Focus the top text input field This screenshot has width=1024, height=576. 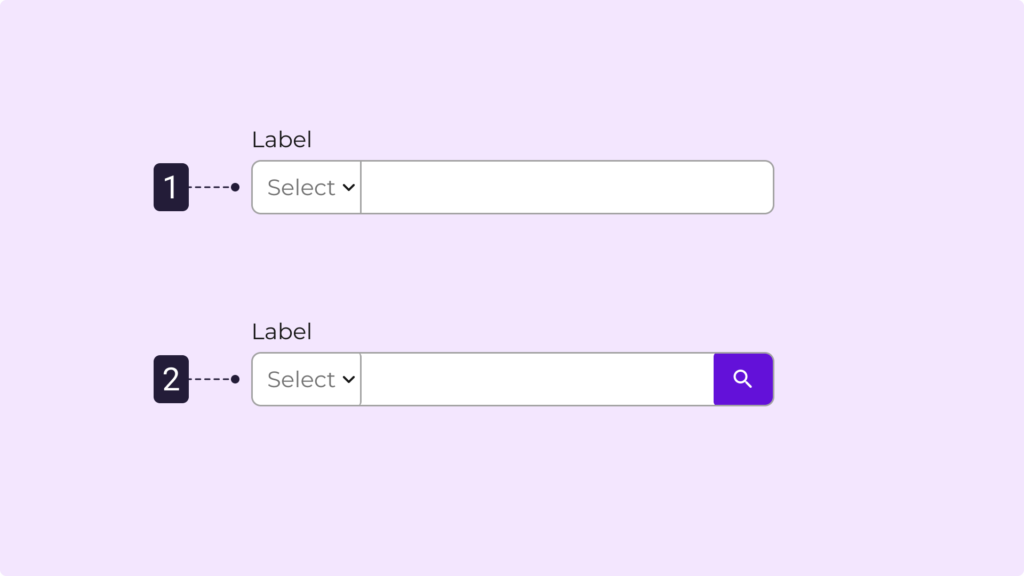(566, 187)
